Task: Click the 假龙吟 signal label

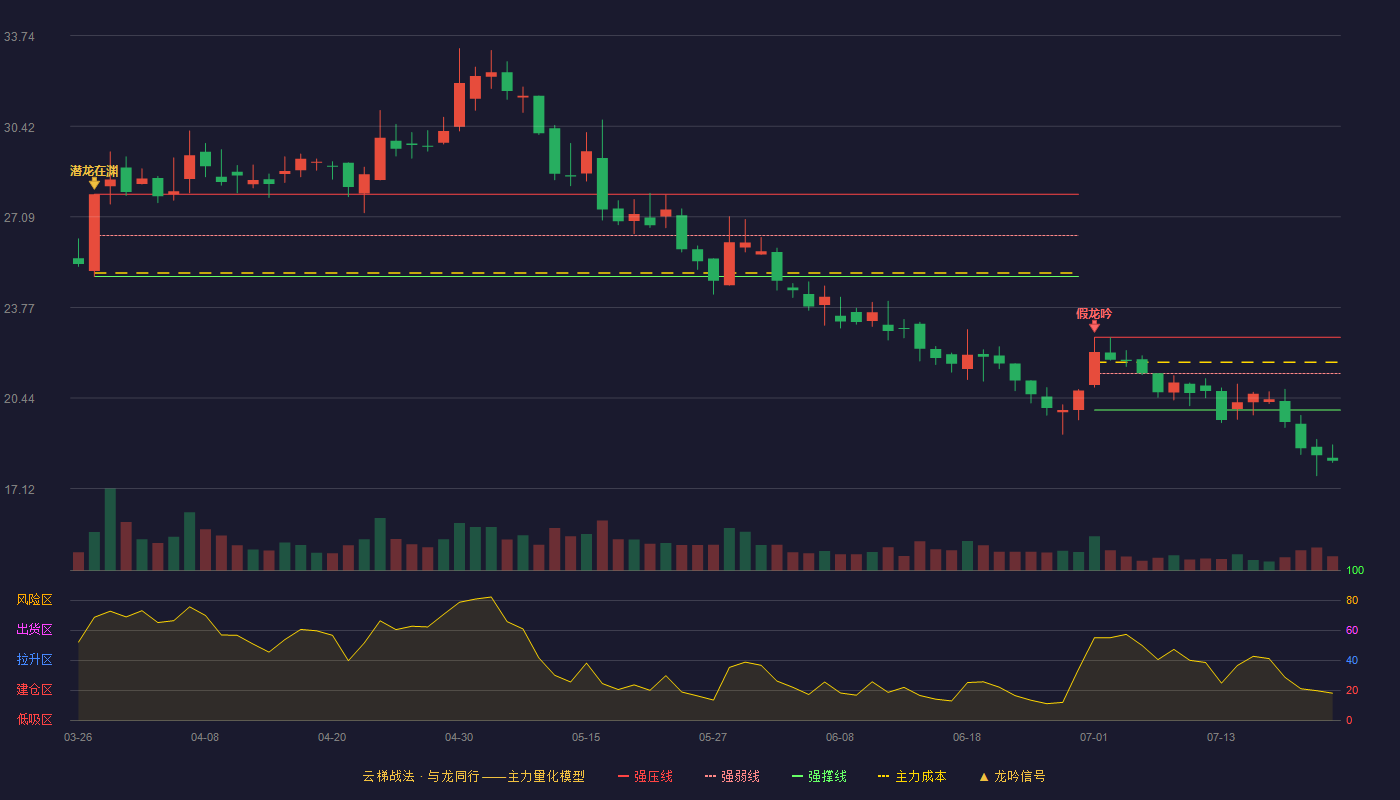Action: (1094, 314)
